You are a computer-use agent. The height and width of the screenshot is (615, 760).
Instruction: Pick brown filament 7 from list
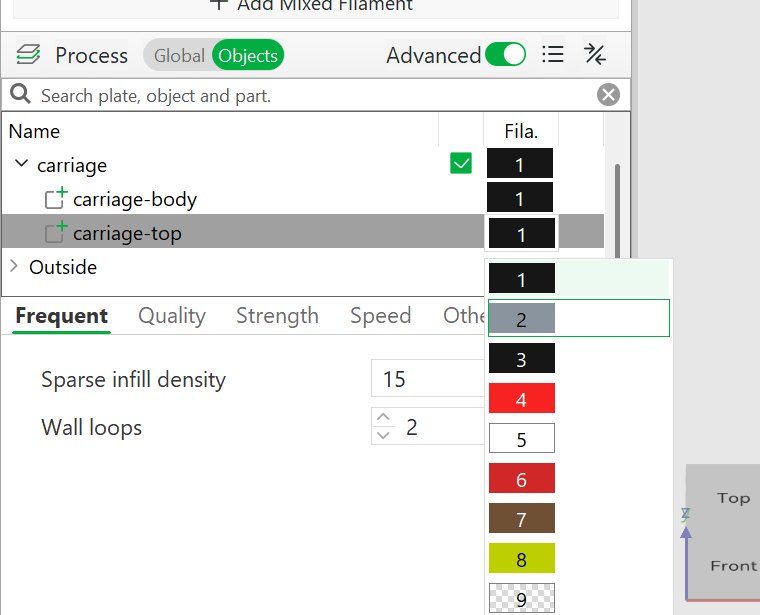(x=522, y=518)
